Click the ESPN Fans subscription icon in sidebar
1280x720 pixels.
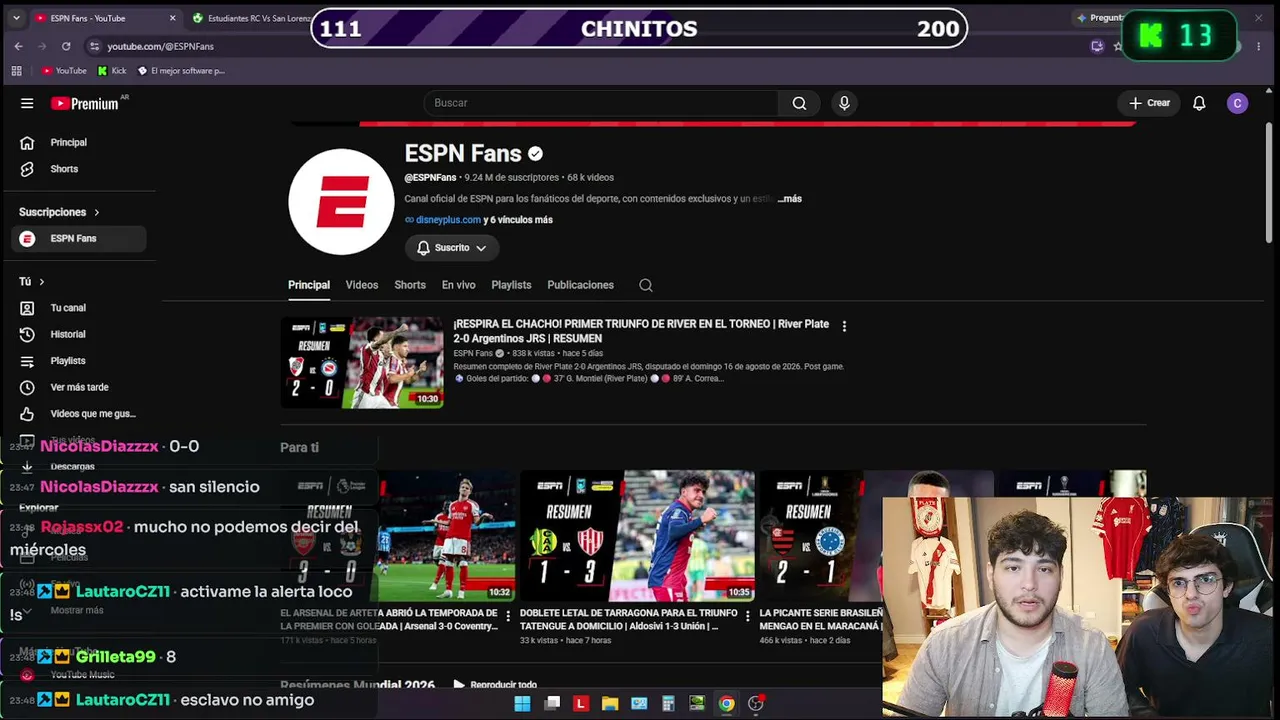27,239
